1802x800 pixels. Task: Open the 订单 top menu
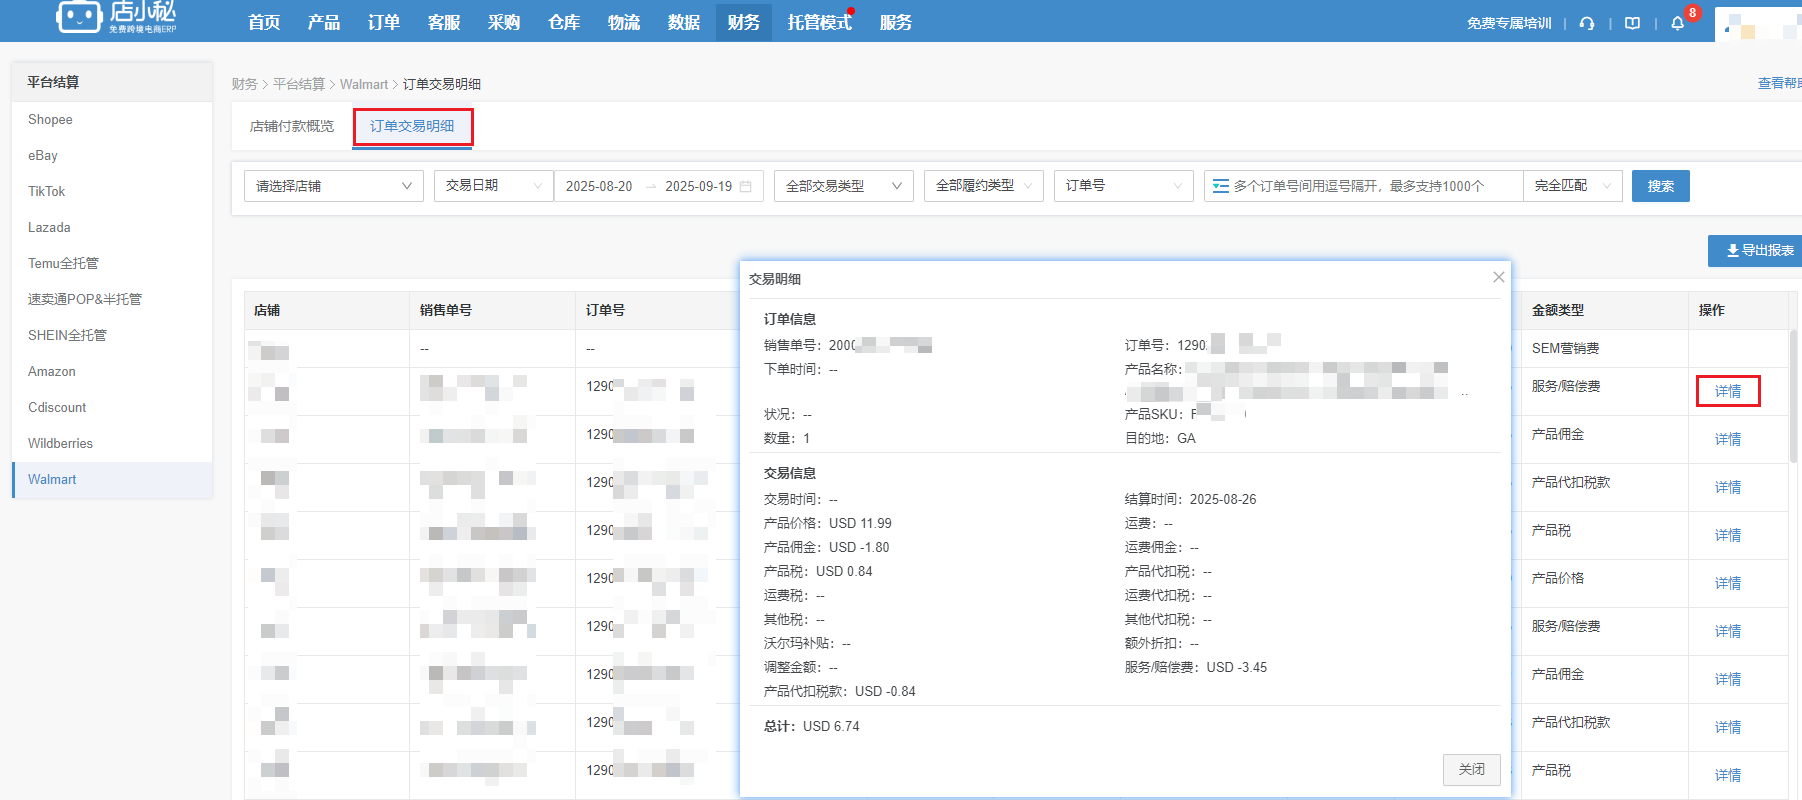pos(383,22)
